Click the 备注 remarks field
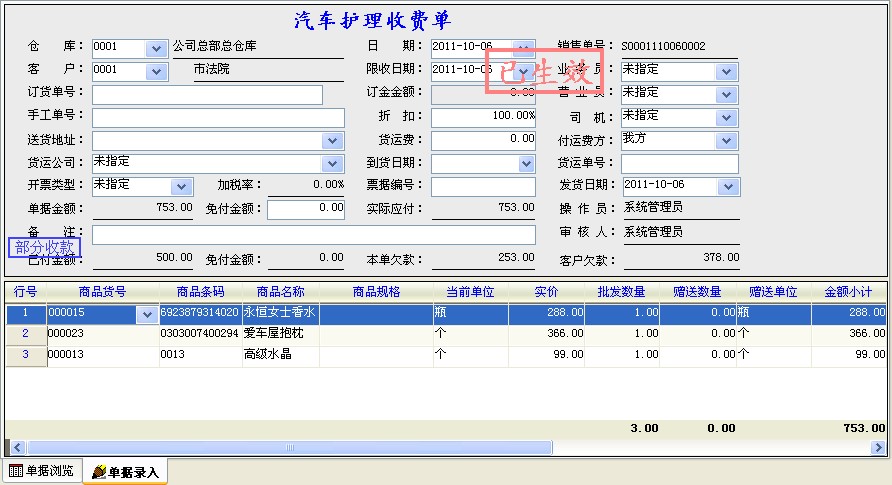This screenshot has height=485, width=892. click(x=313, y=234)
